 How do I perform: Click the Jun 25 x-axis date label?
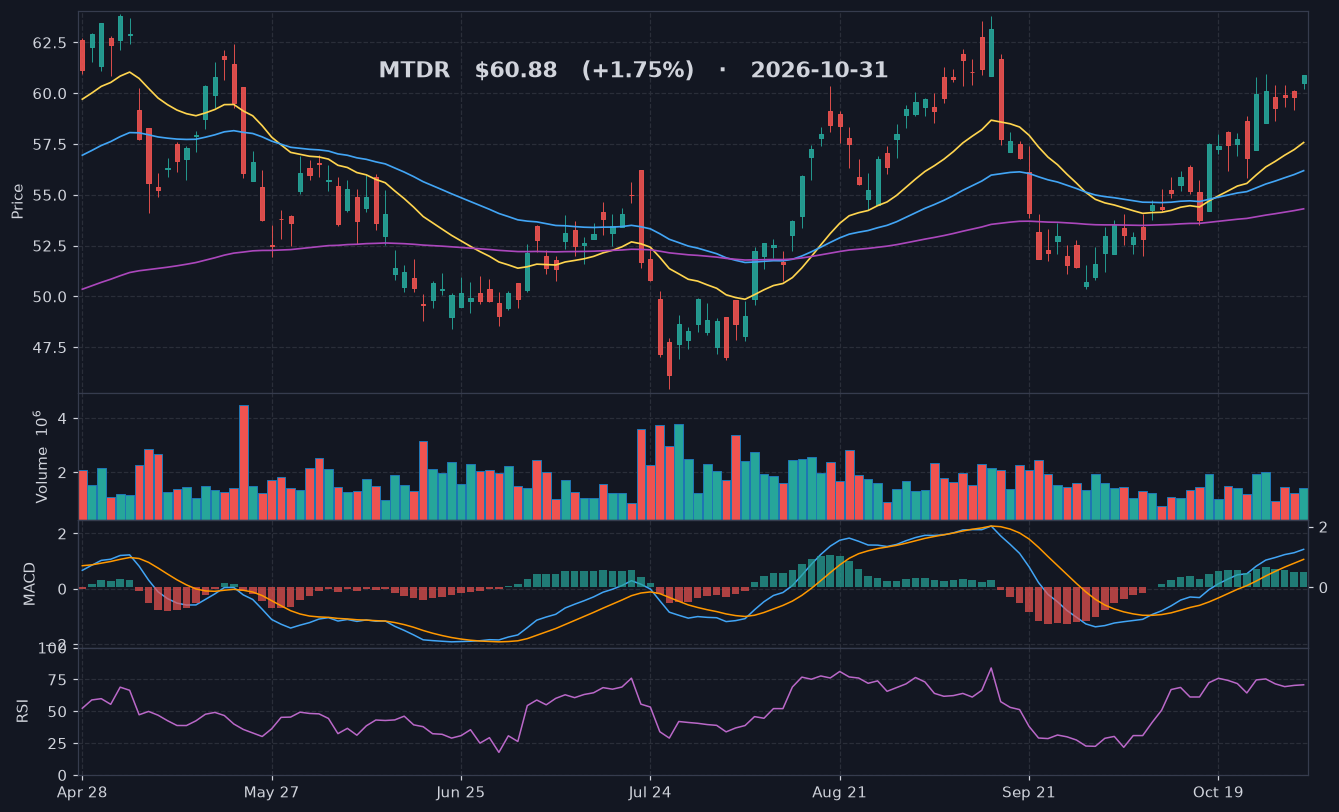tap(461, 792)
